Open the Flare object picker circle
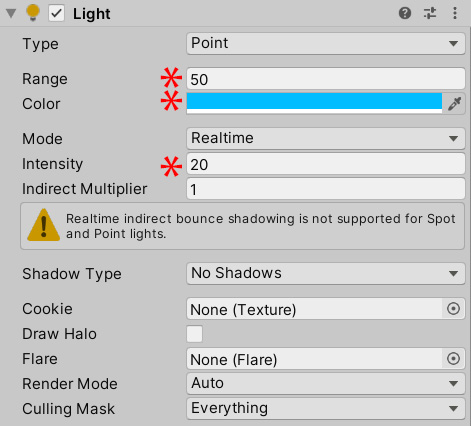 point(453,359)
